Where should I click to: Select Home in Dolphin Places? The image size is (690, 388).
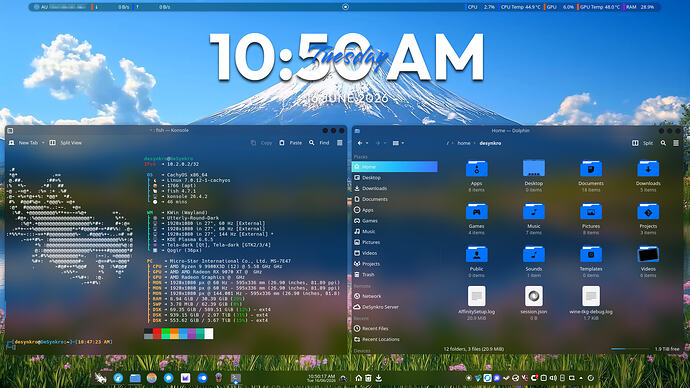pos(395,167)
